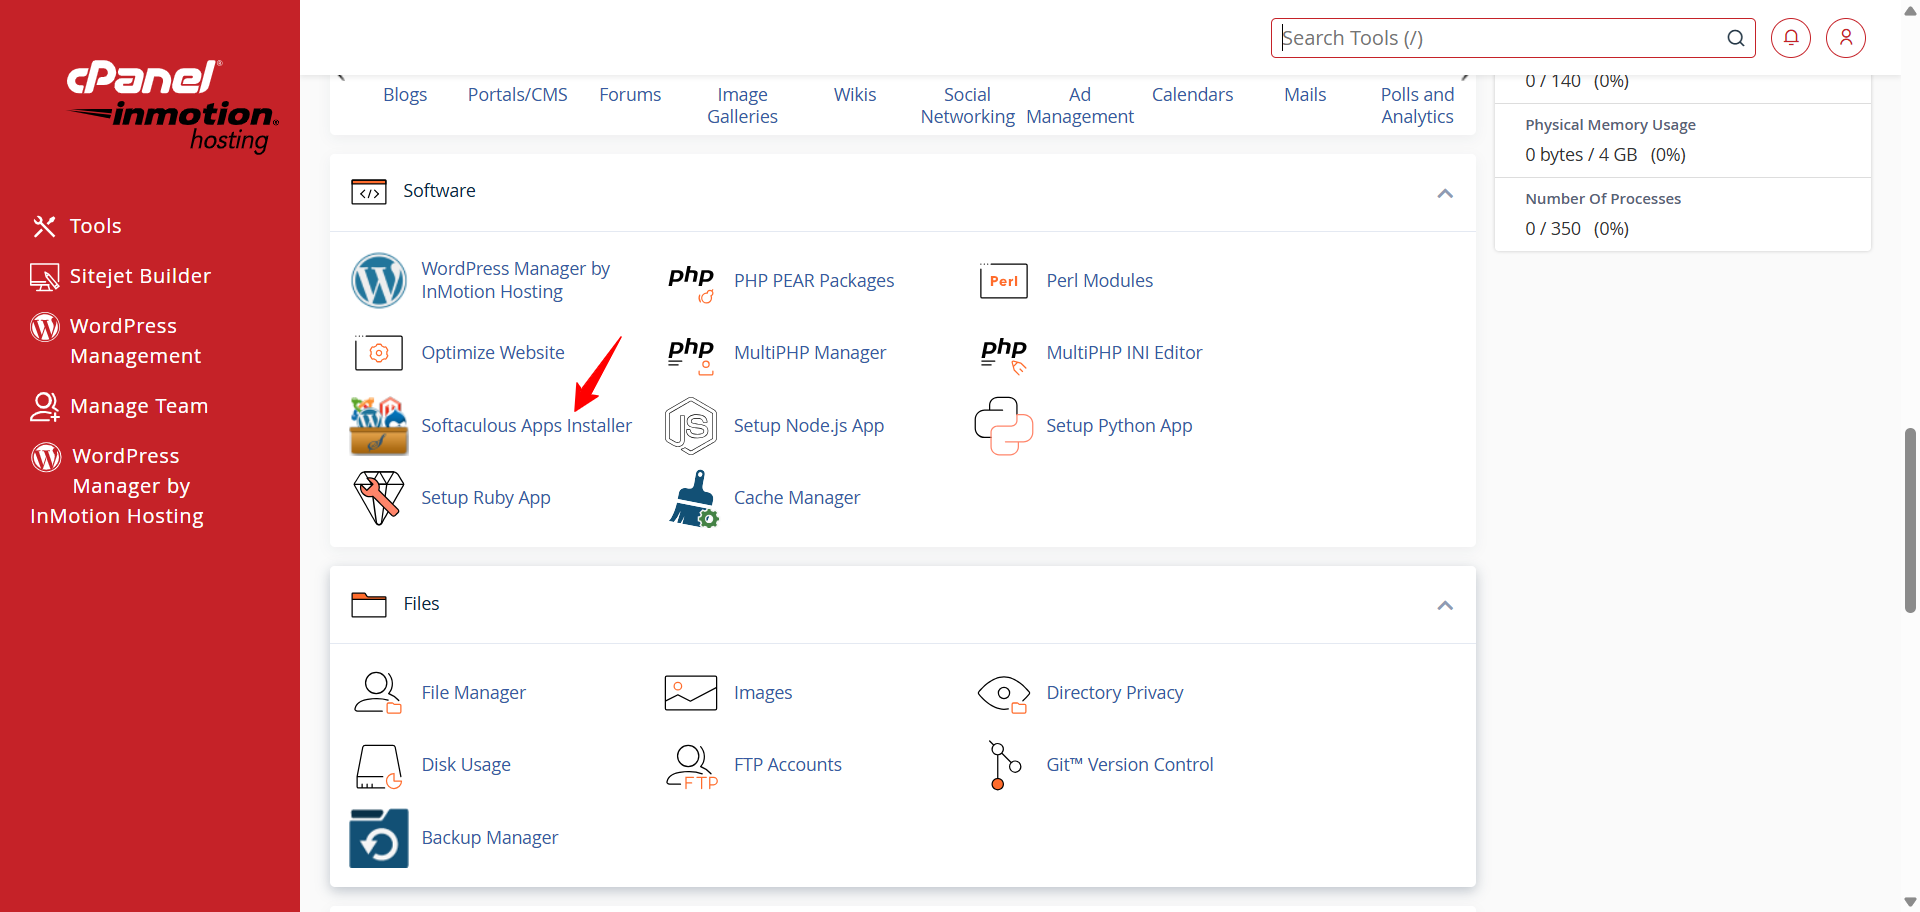Click the Git Version Control icon
The image size is (1920, 912).
point(1004,765)
